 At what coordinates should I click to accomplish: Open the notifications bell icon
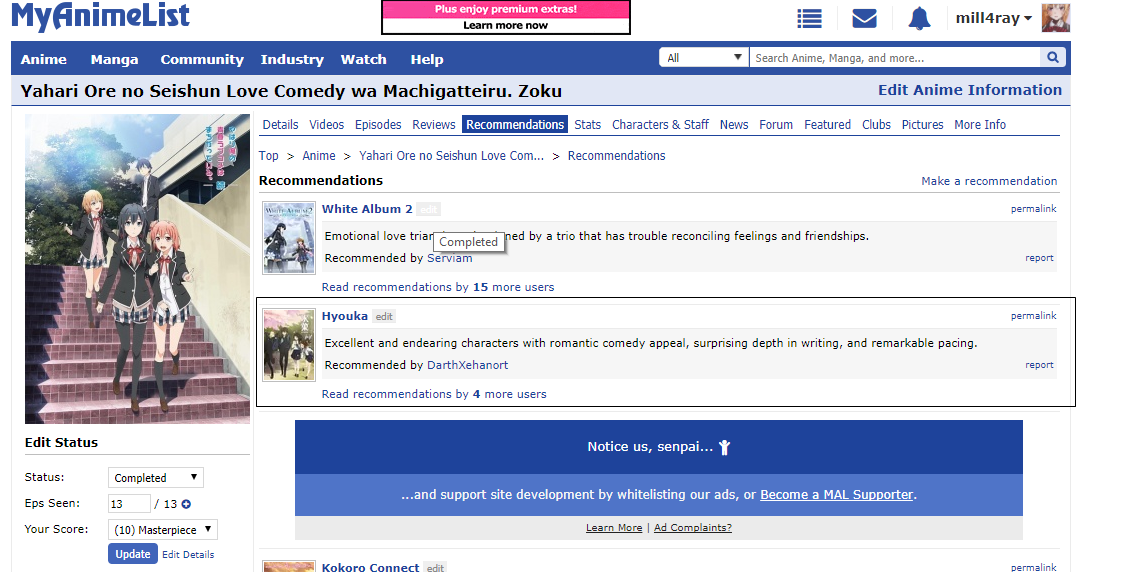tap(919, 18)
